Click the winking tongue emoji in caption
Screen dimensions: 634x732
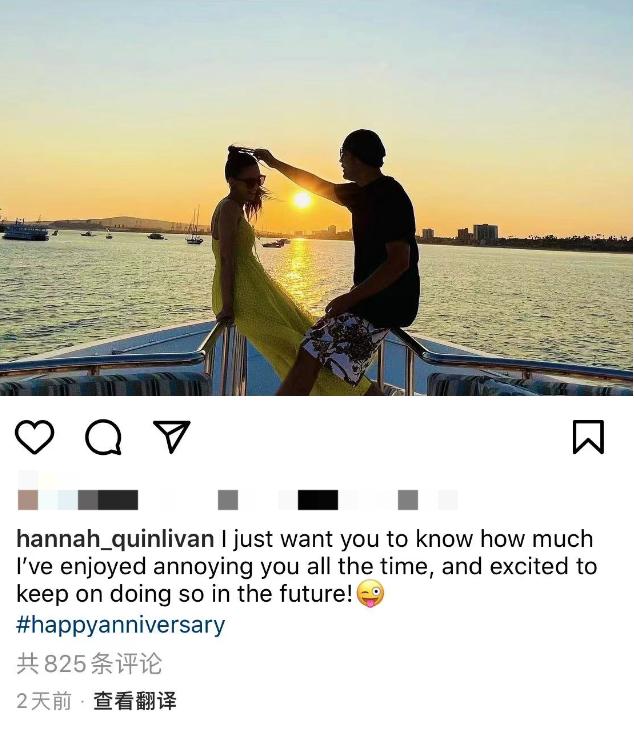[370, 593]
